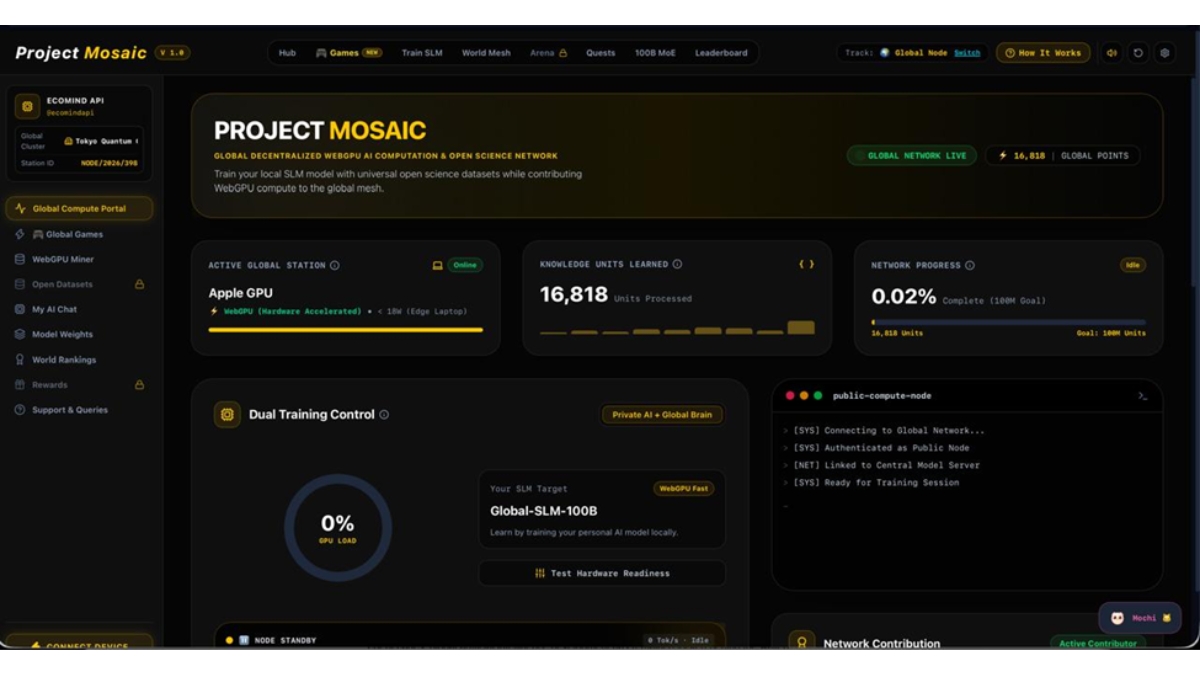Open World Rankings in the sidebar
This screenshot has width=1200, height=675.
pyautogui.click(x=79, y=359)
